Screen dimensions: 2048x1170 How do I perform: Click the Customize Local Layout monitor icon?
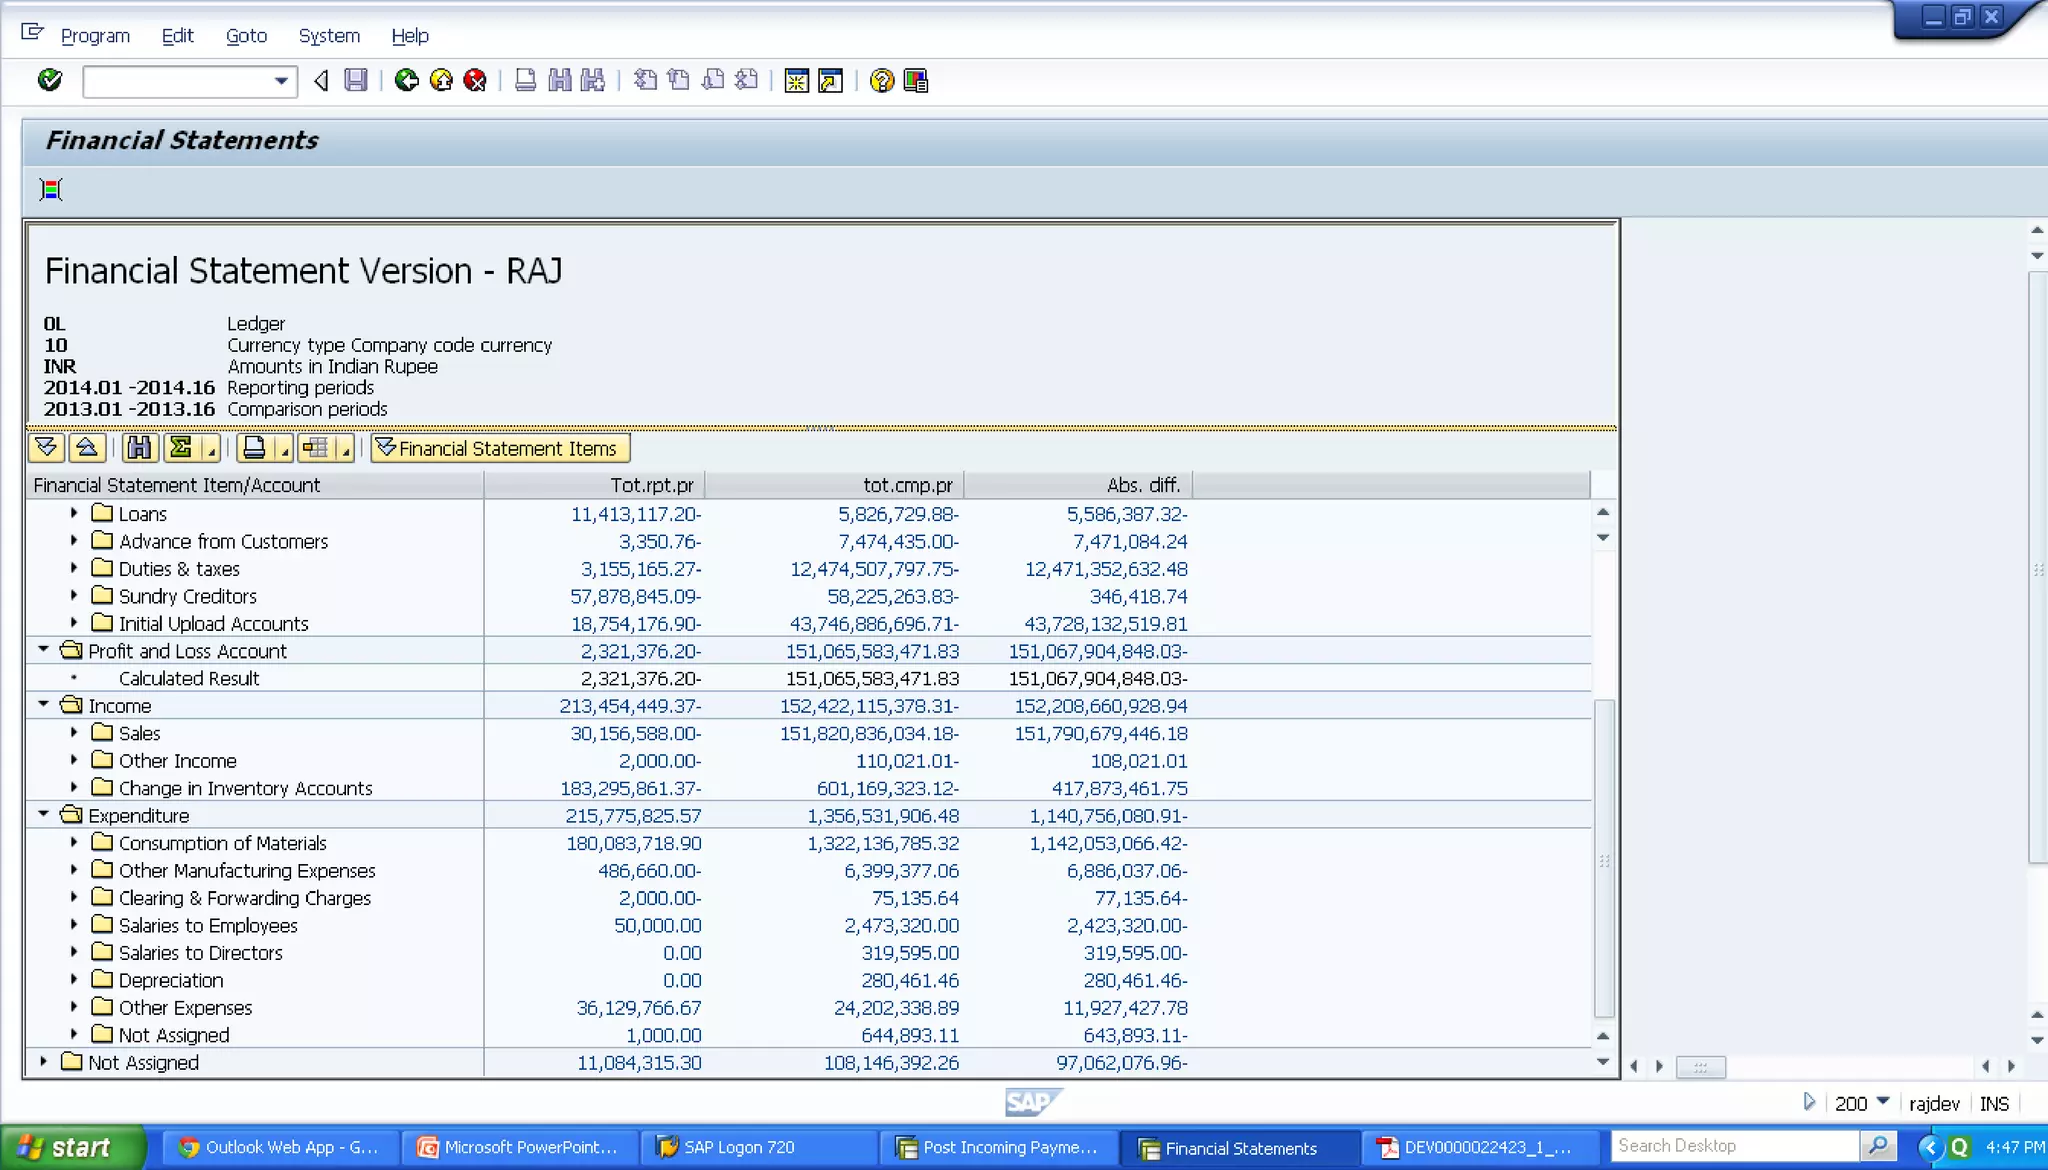(915, 80)
